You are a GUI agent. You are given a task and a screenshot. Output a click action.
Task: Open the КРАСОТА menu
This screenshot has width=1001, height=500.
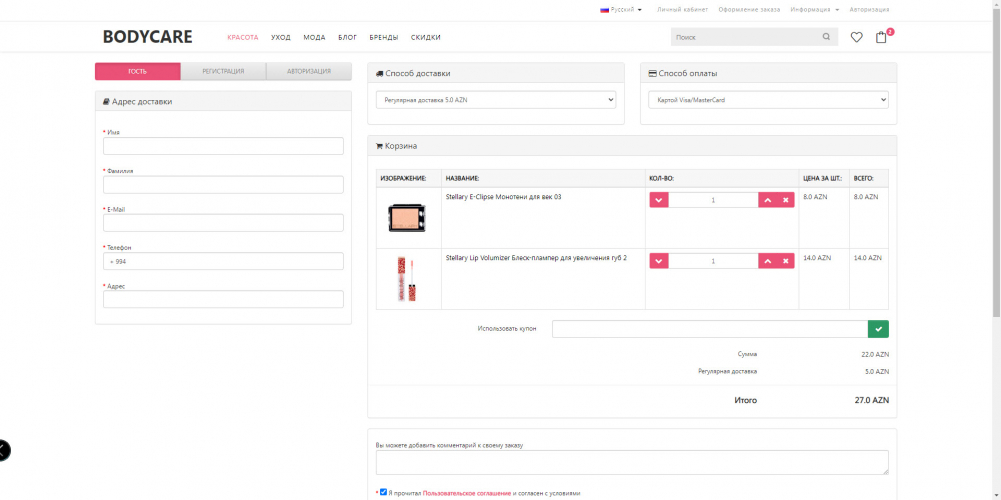(243, 38)
